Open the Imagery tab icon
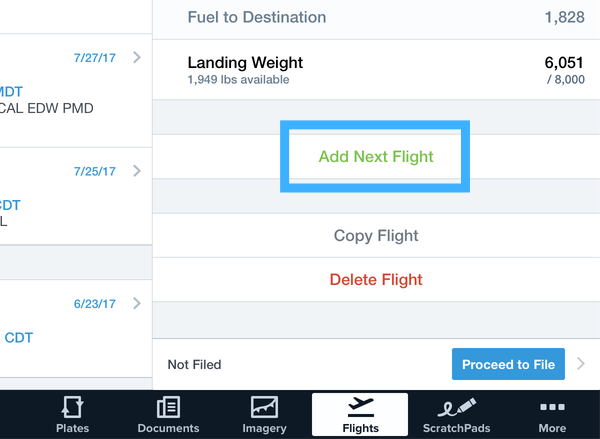The height and width of the screenshot is (439, 600). (x=264, y=407)
